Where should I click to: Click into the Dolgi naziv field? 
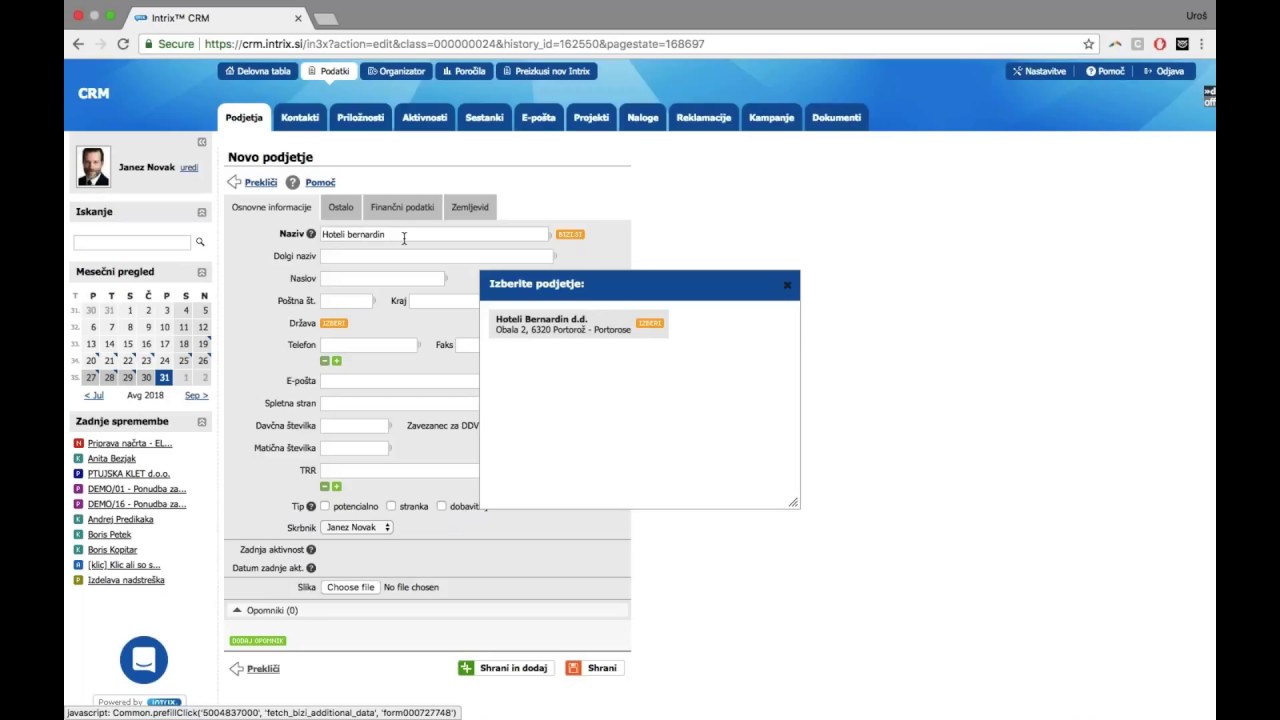coord(436,256)
